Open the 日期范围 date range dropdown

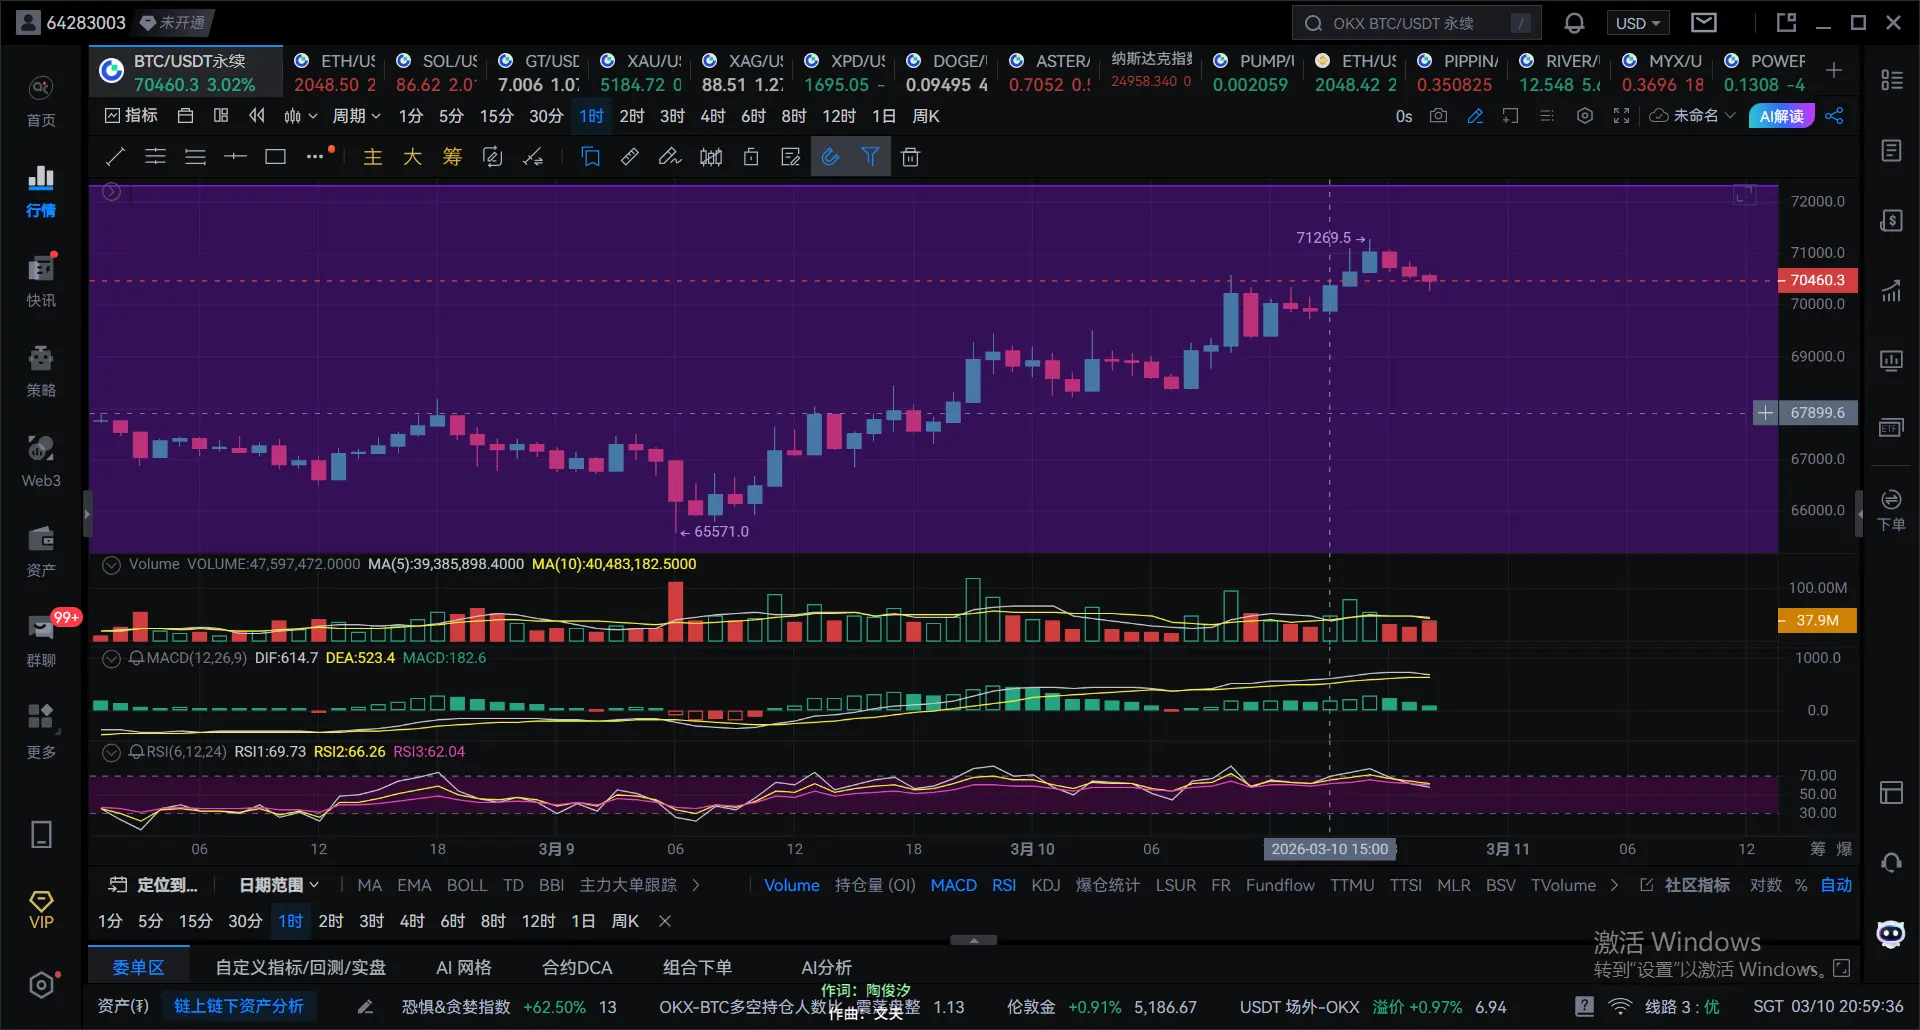pos(279,885)
